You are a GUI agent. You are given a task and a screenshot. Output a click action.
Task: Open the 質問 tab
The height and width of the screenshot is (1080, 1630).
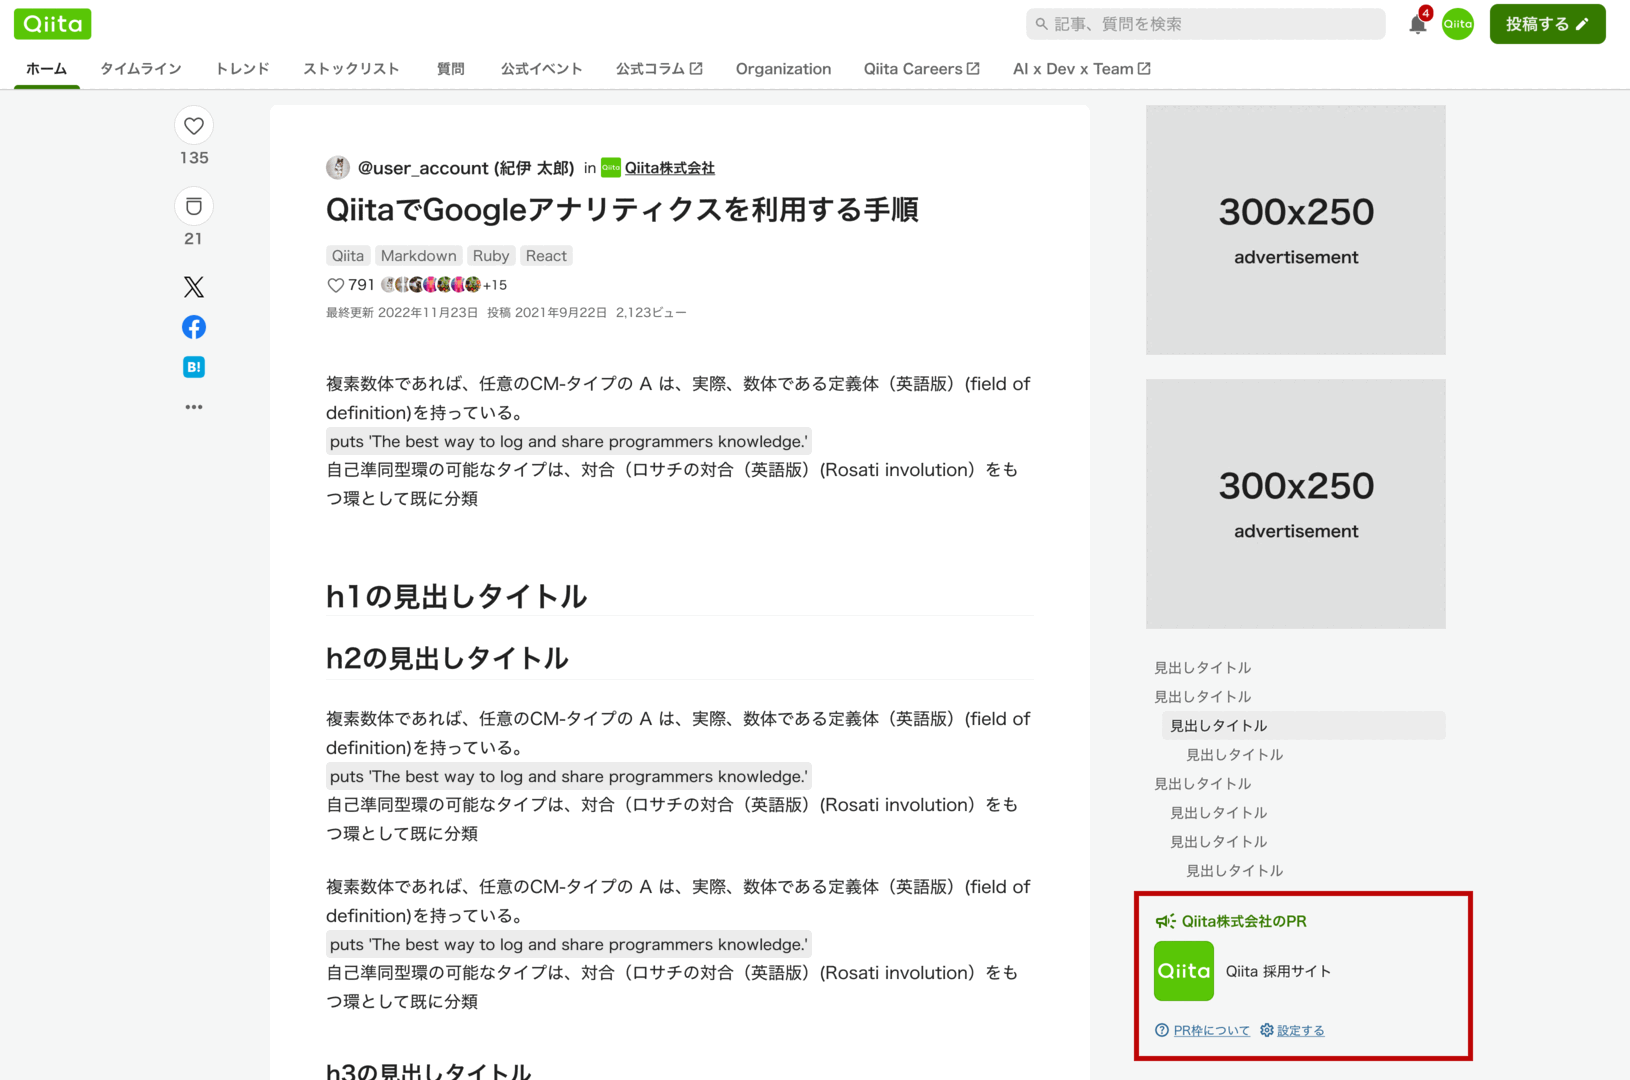(x=451, y=69)
